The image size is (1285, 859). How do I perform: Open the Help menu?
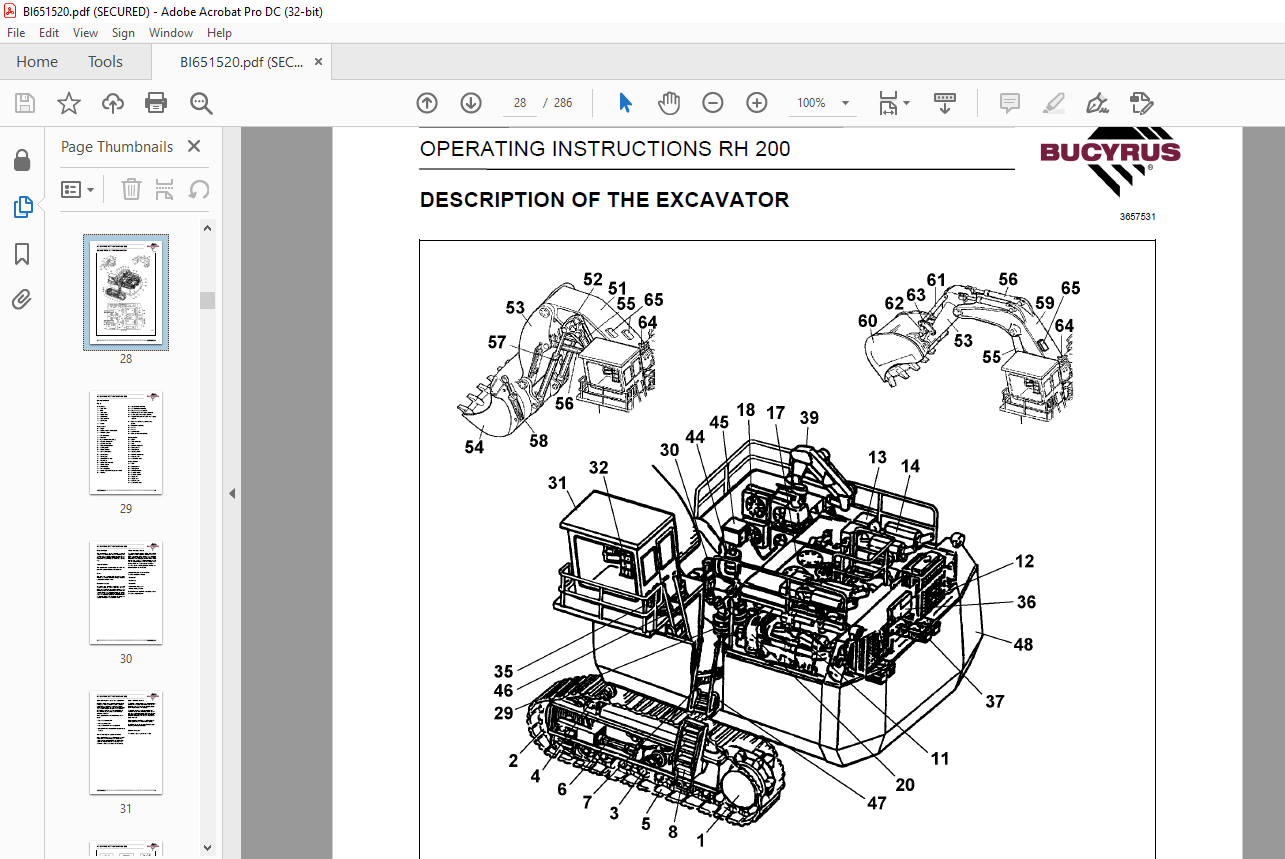pos(219,33)
